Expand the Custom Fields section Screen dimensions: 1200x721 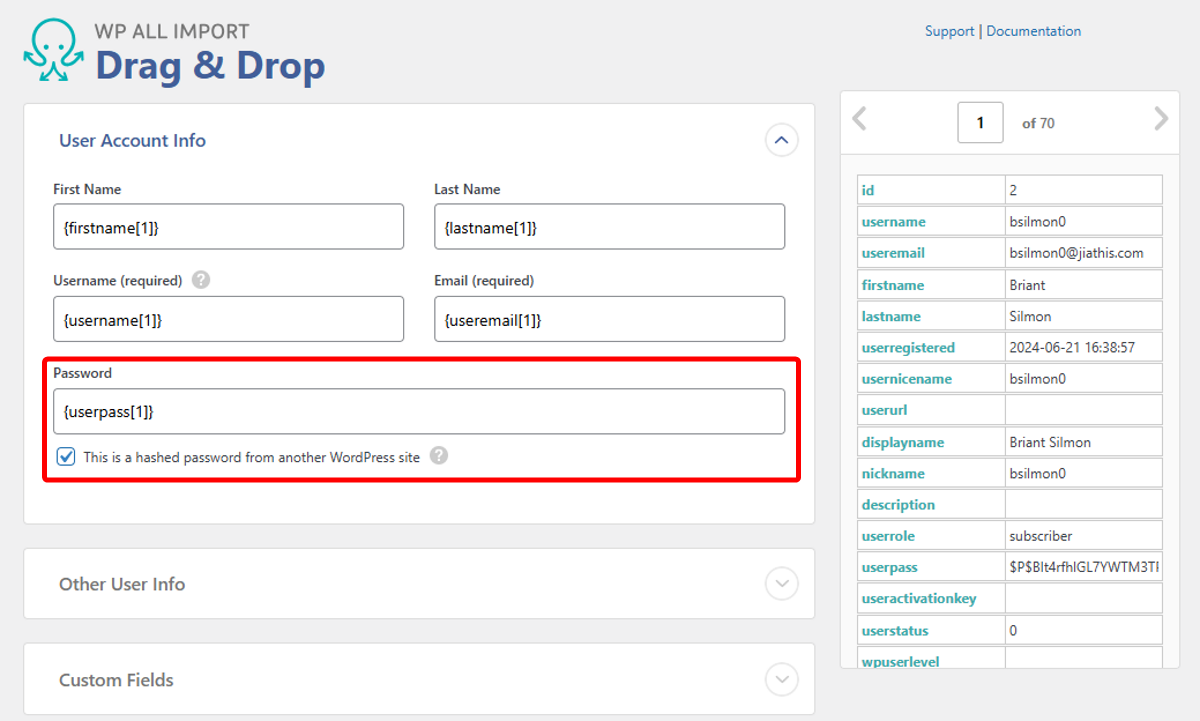pyautogui.click(x=782, y=680)
